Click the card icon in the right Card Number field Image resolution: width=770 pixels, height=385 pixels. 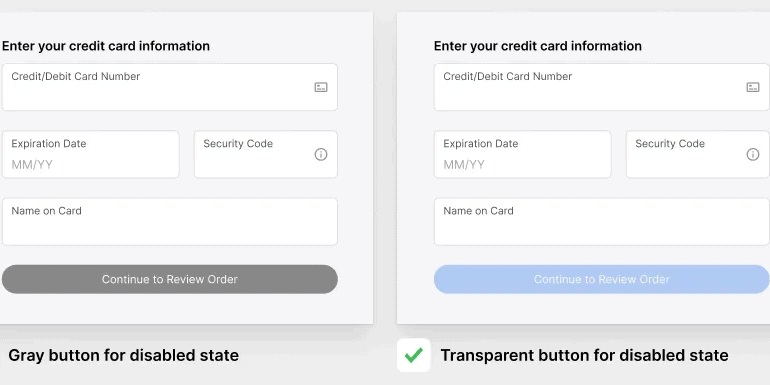pyautogui.click(x=753, y=87)
